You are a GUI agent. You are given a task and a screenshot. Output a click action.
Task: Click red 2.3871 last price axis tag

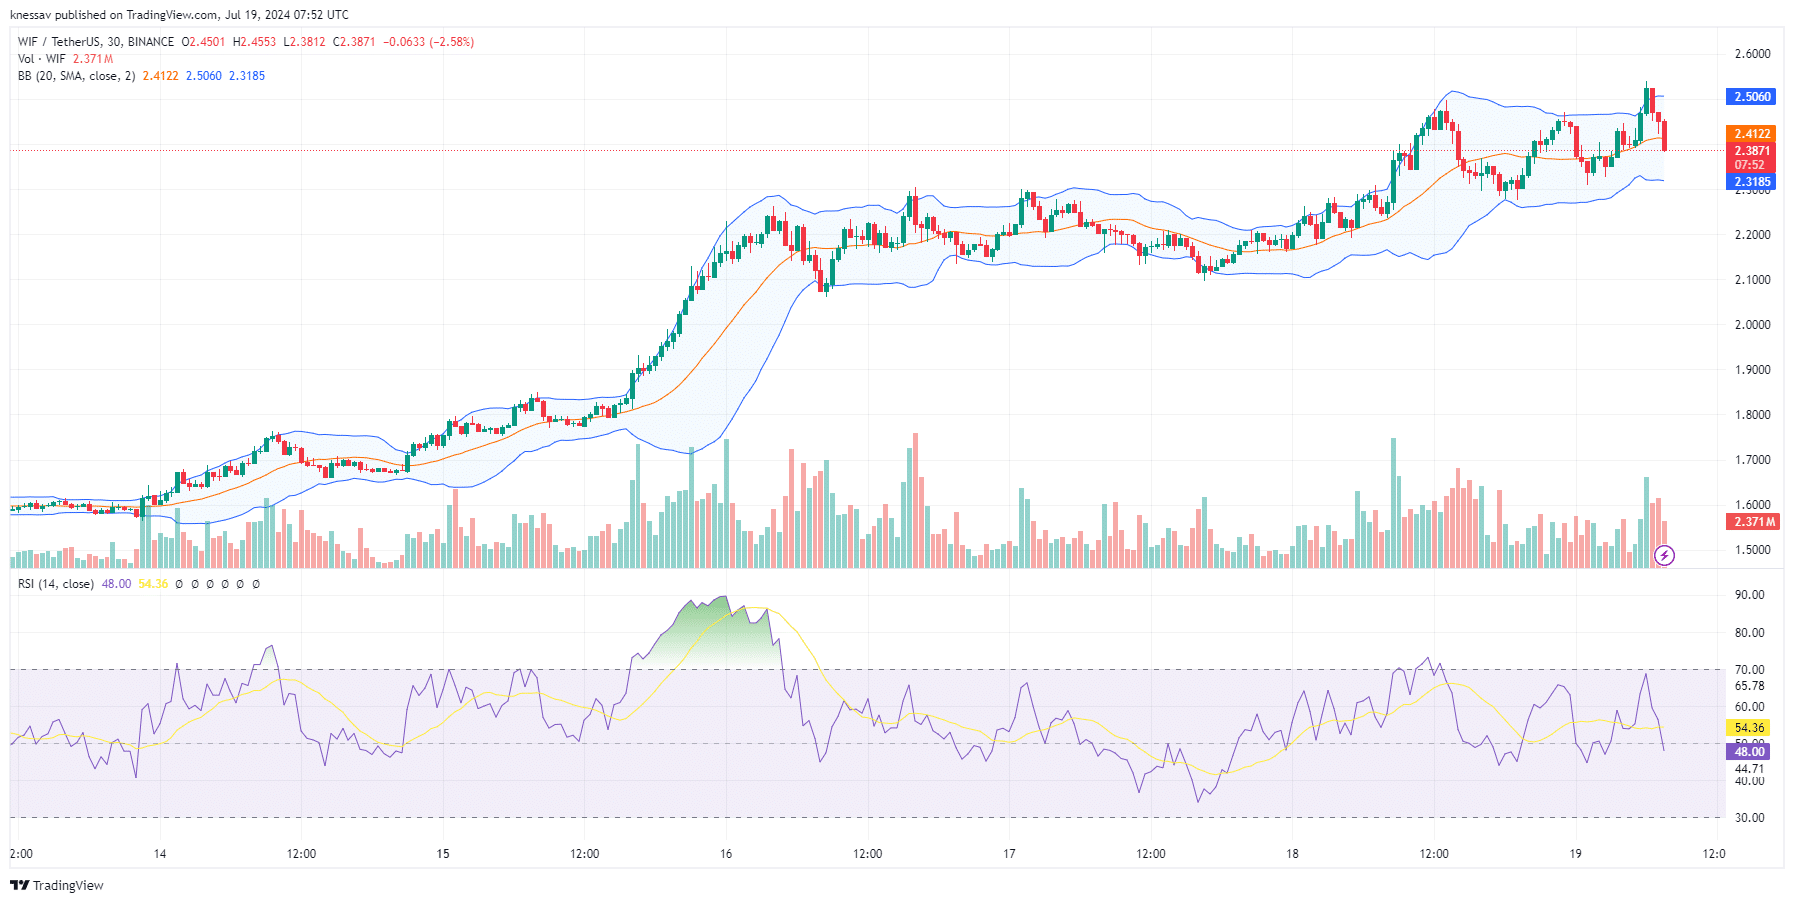click(x=1751, y=151)
